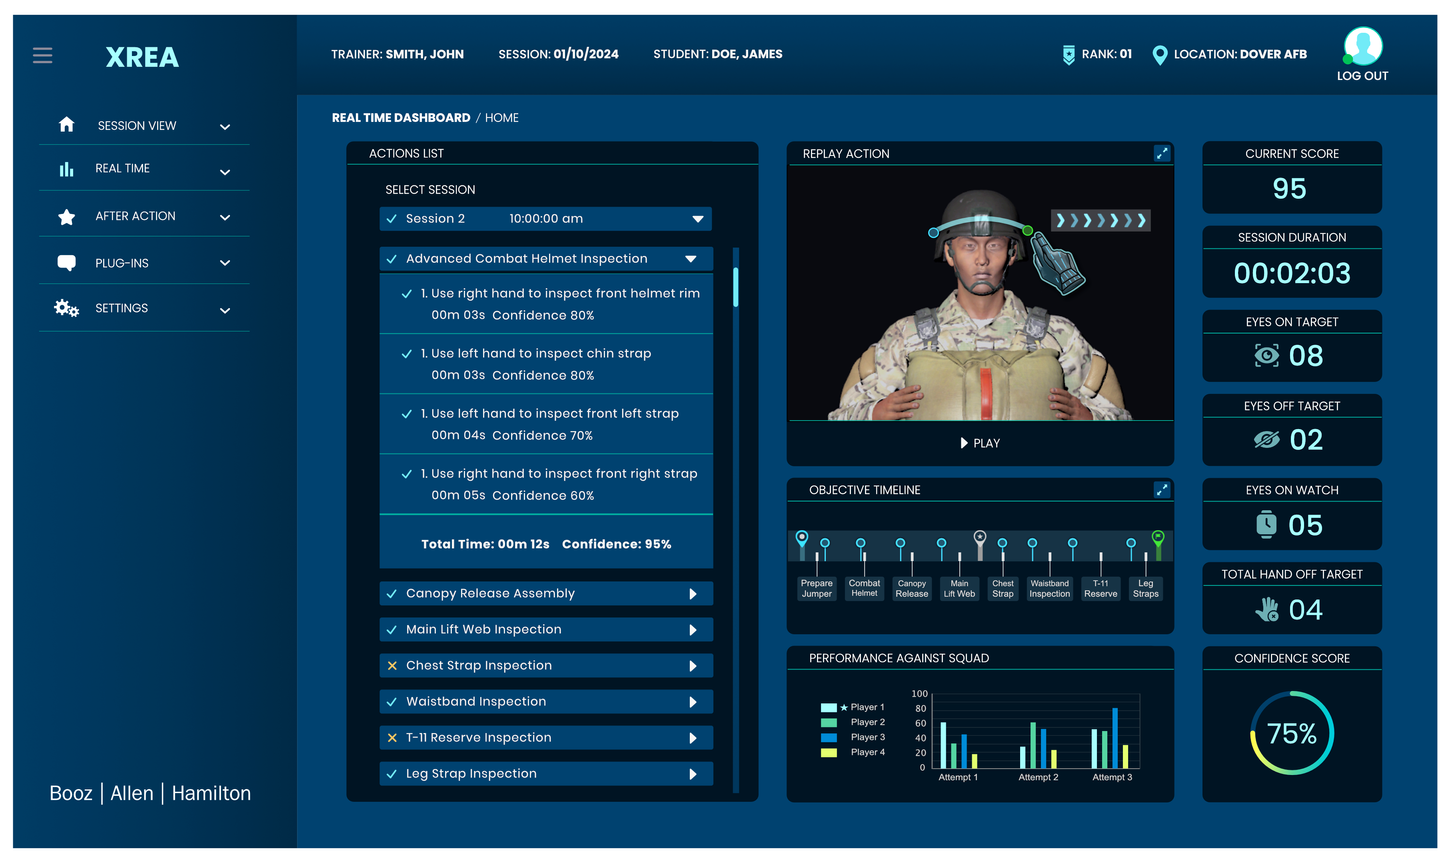
Task: Click the 75% confidence score ring
Action: [x=1292, y=733]
